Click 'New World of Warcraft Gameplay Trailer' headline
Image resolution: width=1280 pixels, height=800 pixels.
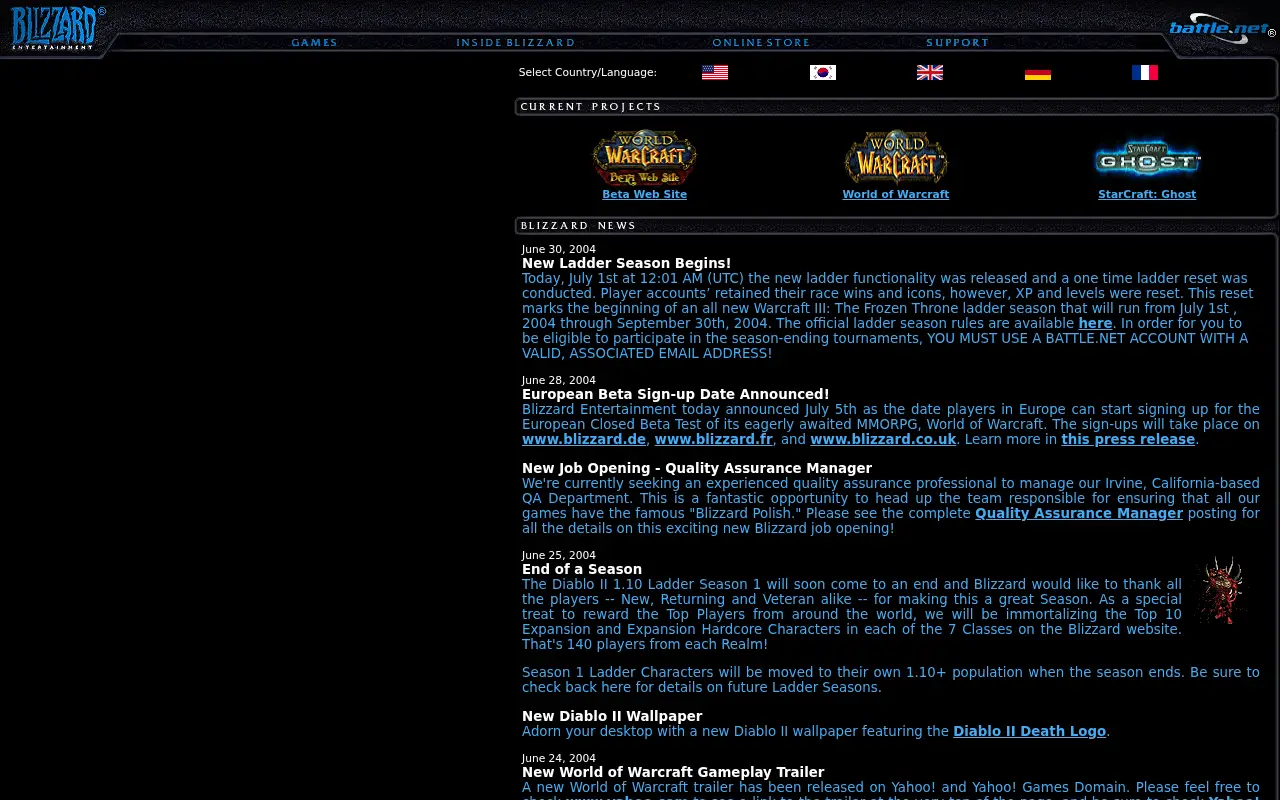673,772
